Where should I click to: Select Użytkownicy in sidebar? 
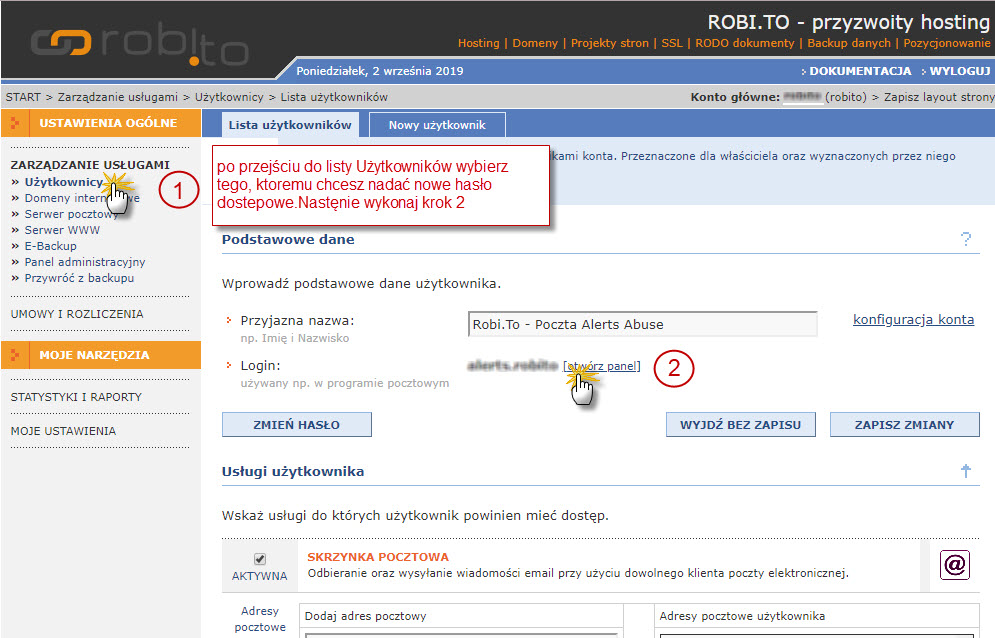[63, 182]
